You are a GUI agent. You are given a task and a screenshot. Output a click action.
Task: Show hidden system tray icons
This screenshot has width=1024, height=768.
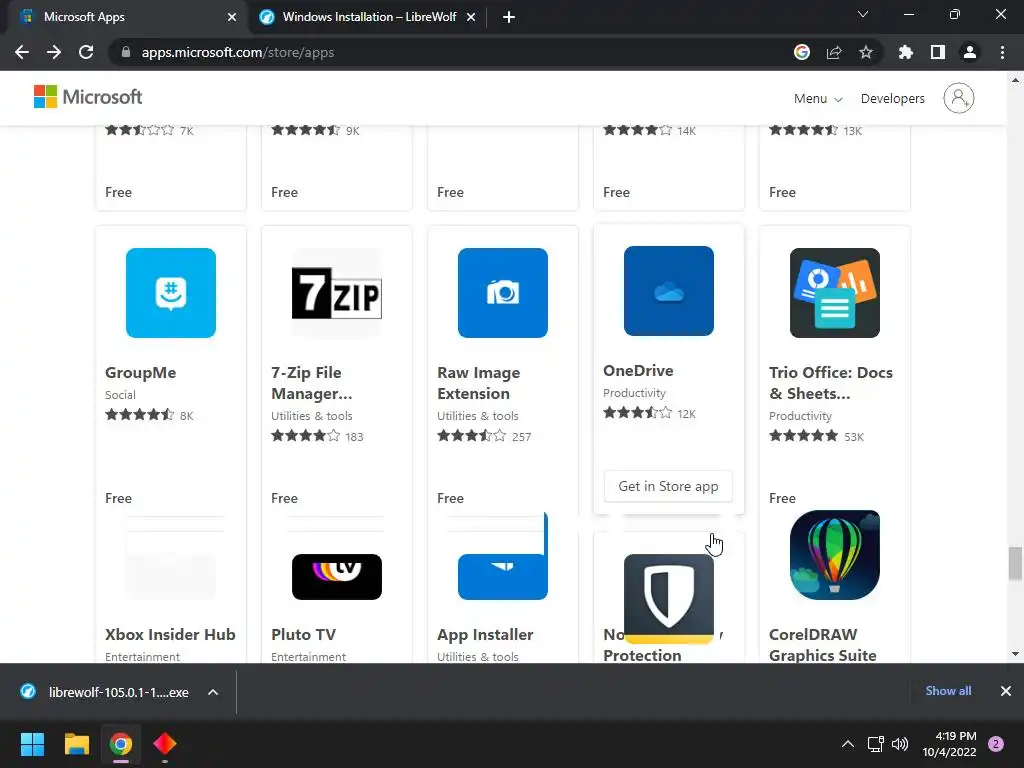[x=847, y=744]
